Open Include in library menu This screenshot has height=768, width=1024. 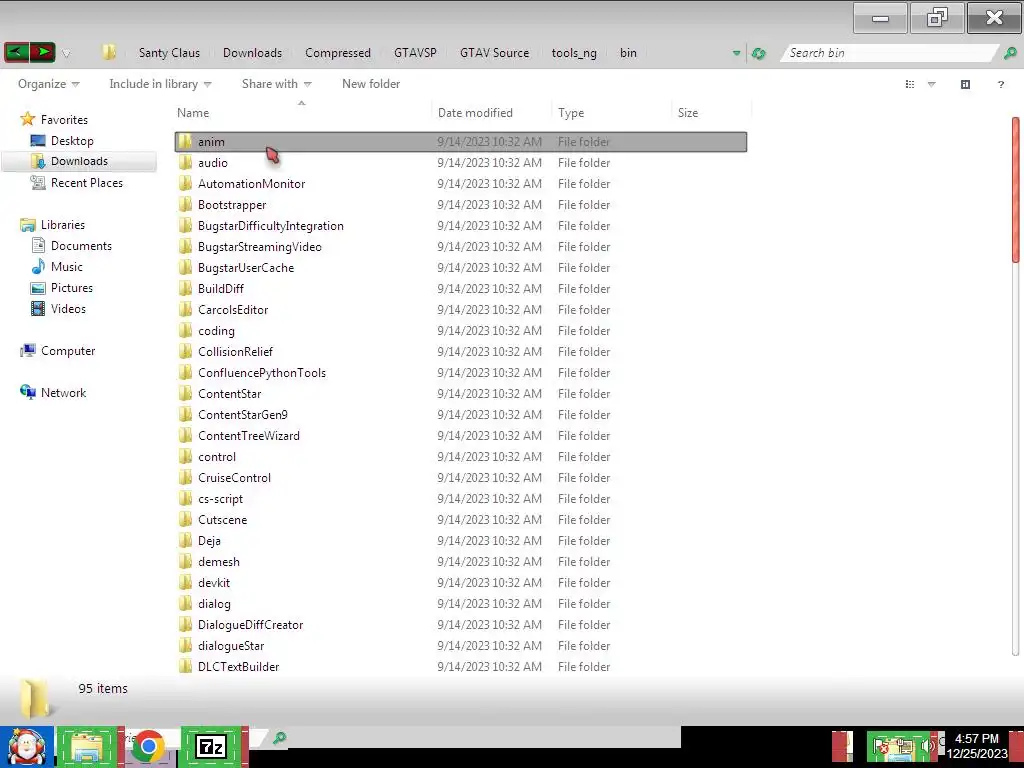pyautogui.click(x=160, y=84)
